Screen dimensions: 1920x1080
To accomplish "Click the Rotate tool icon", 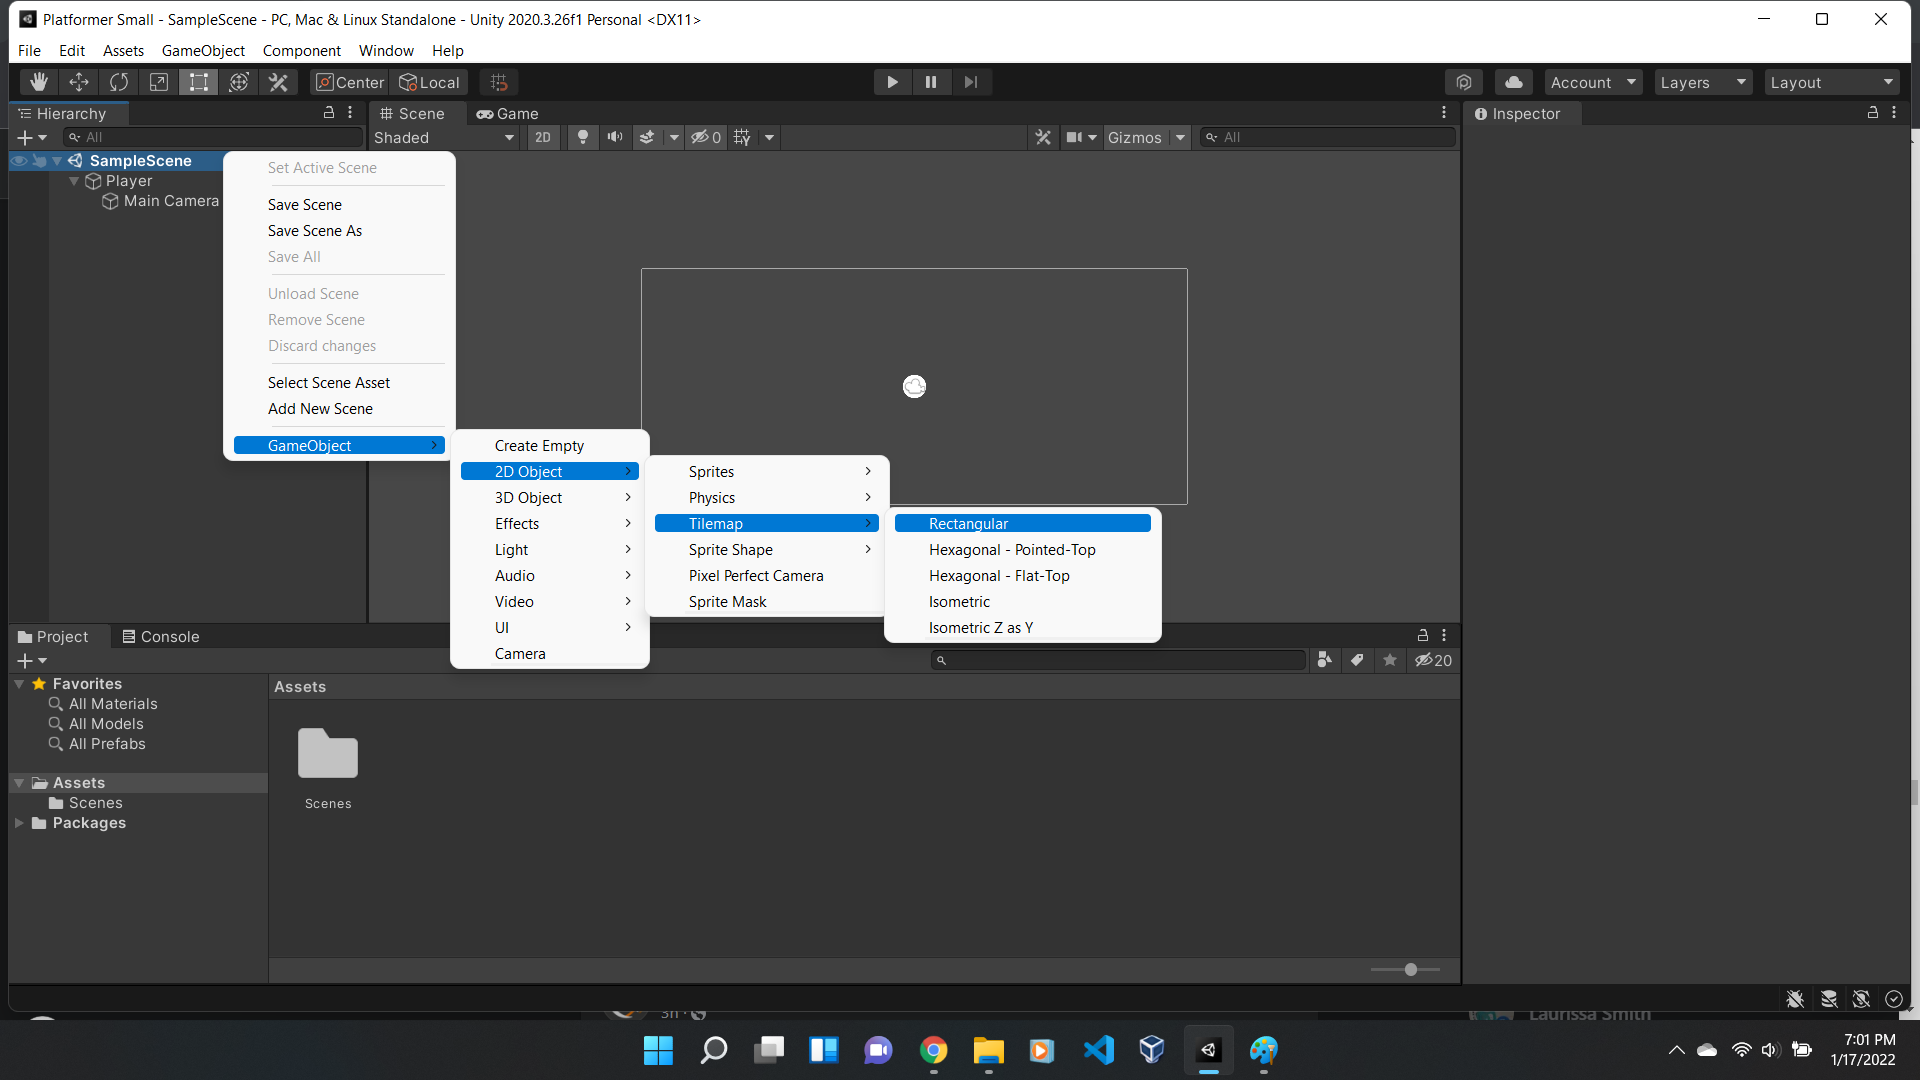I will pos(119,82).
